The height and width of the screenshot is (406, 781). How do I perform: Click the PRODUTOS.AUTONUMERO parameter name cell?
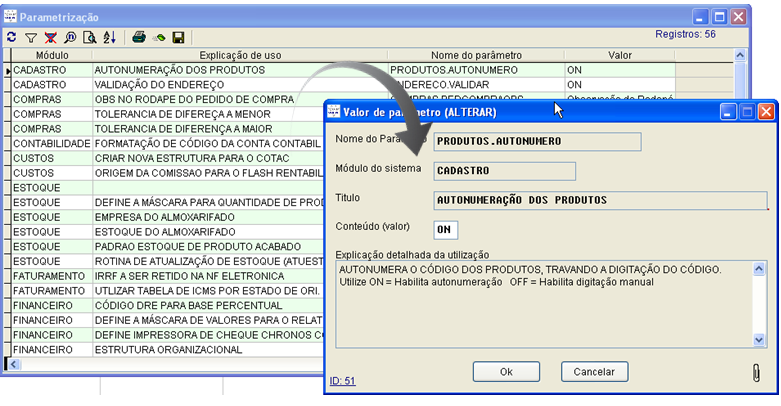[476, 70]
